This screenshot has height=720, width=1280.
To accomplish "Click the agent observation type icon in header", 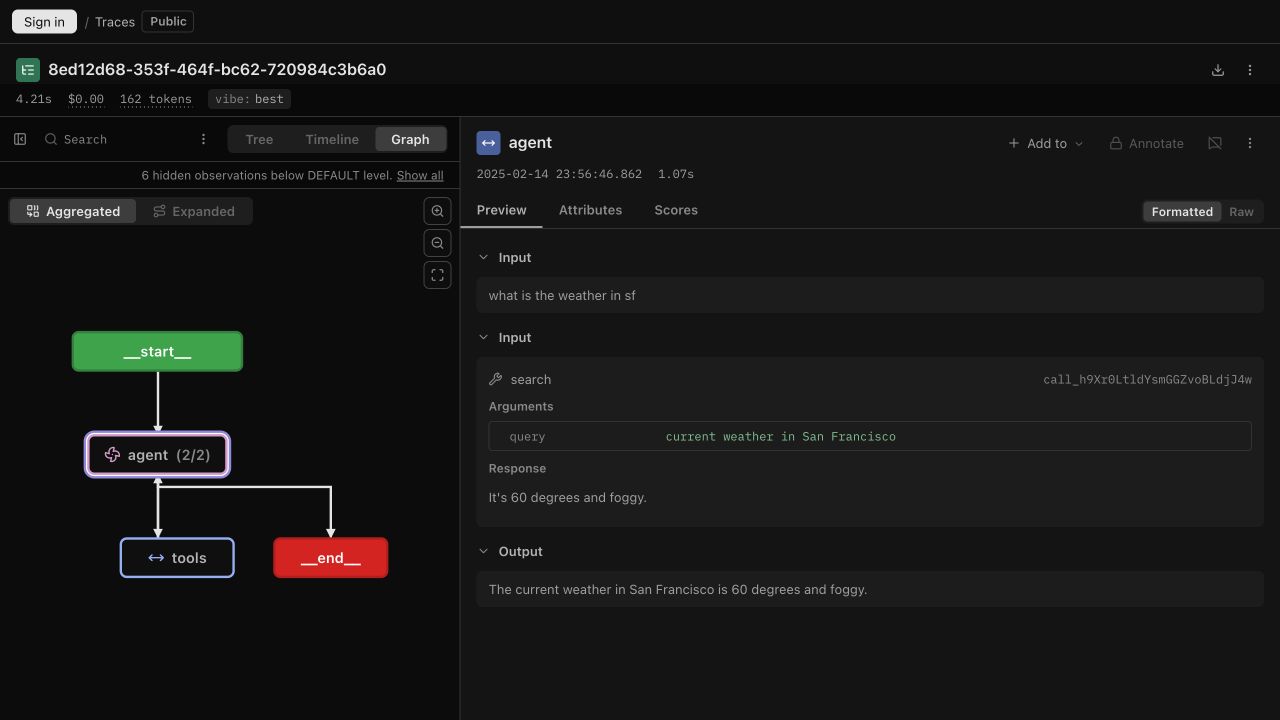I will (x=488, y=143).
